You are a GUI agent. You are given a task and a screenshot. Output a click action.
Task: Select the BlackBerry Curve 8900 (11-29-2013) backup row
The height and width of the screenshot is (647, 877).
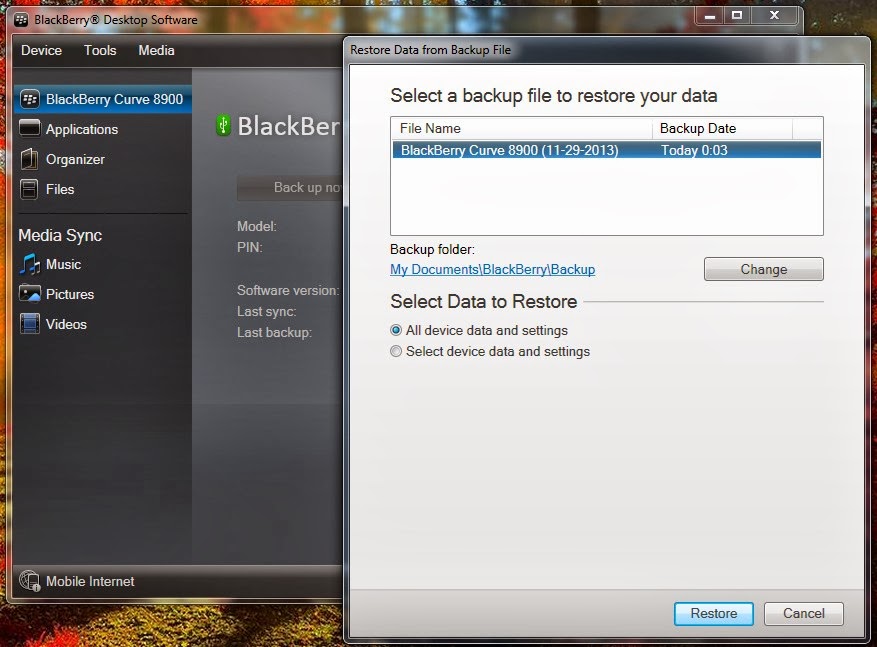click(x=607, y=150)
